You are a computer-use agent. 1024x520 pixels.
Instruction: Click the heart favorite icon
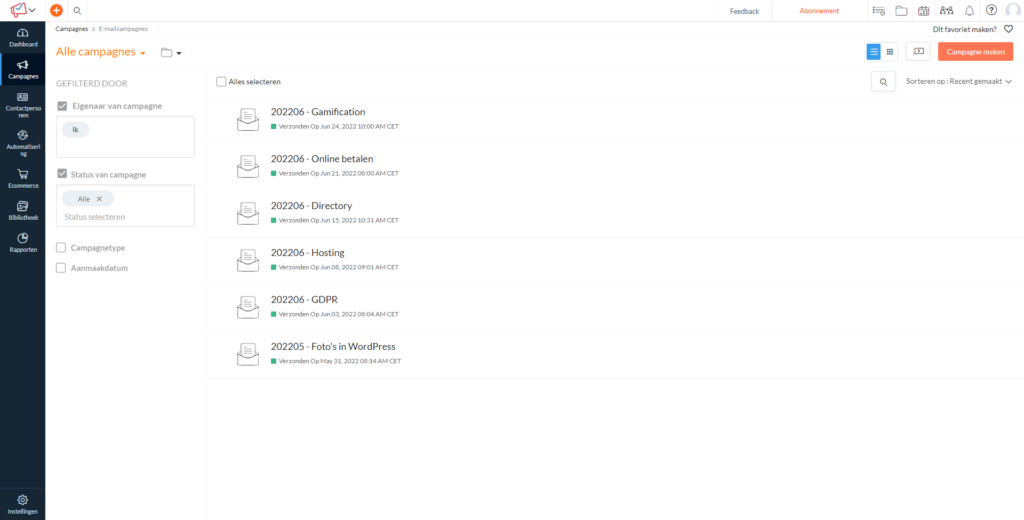tap(1008, 29)
